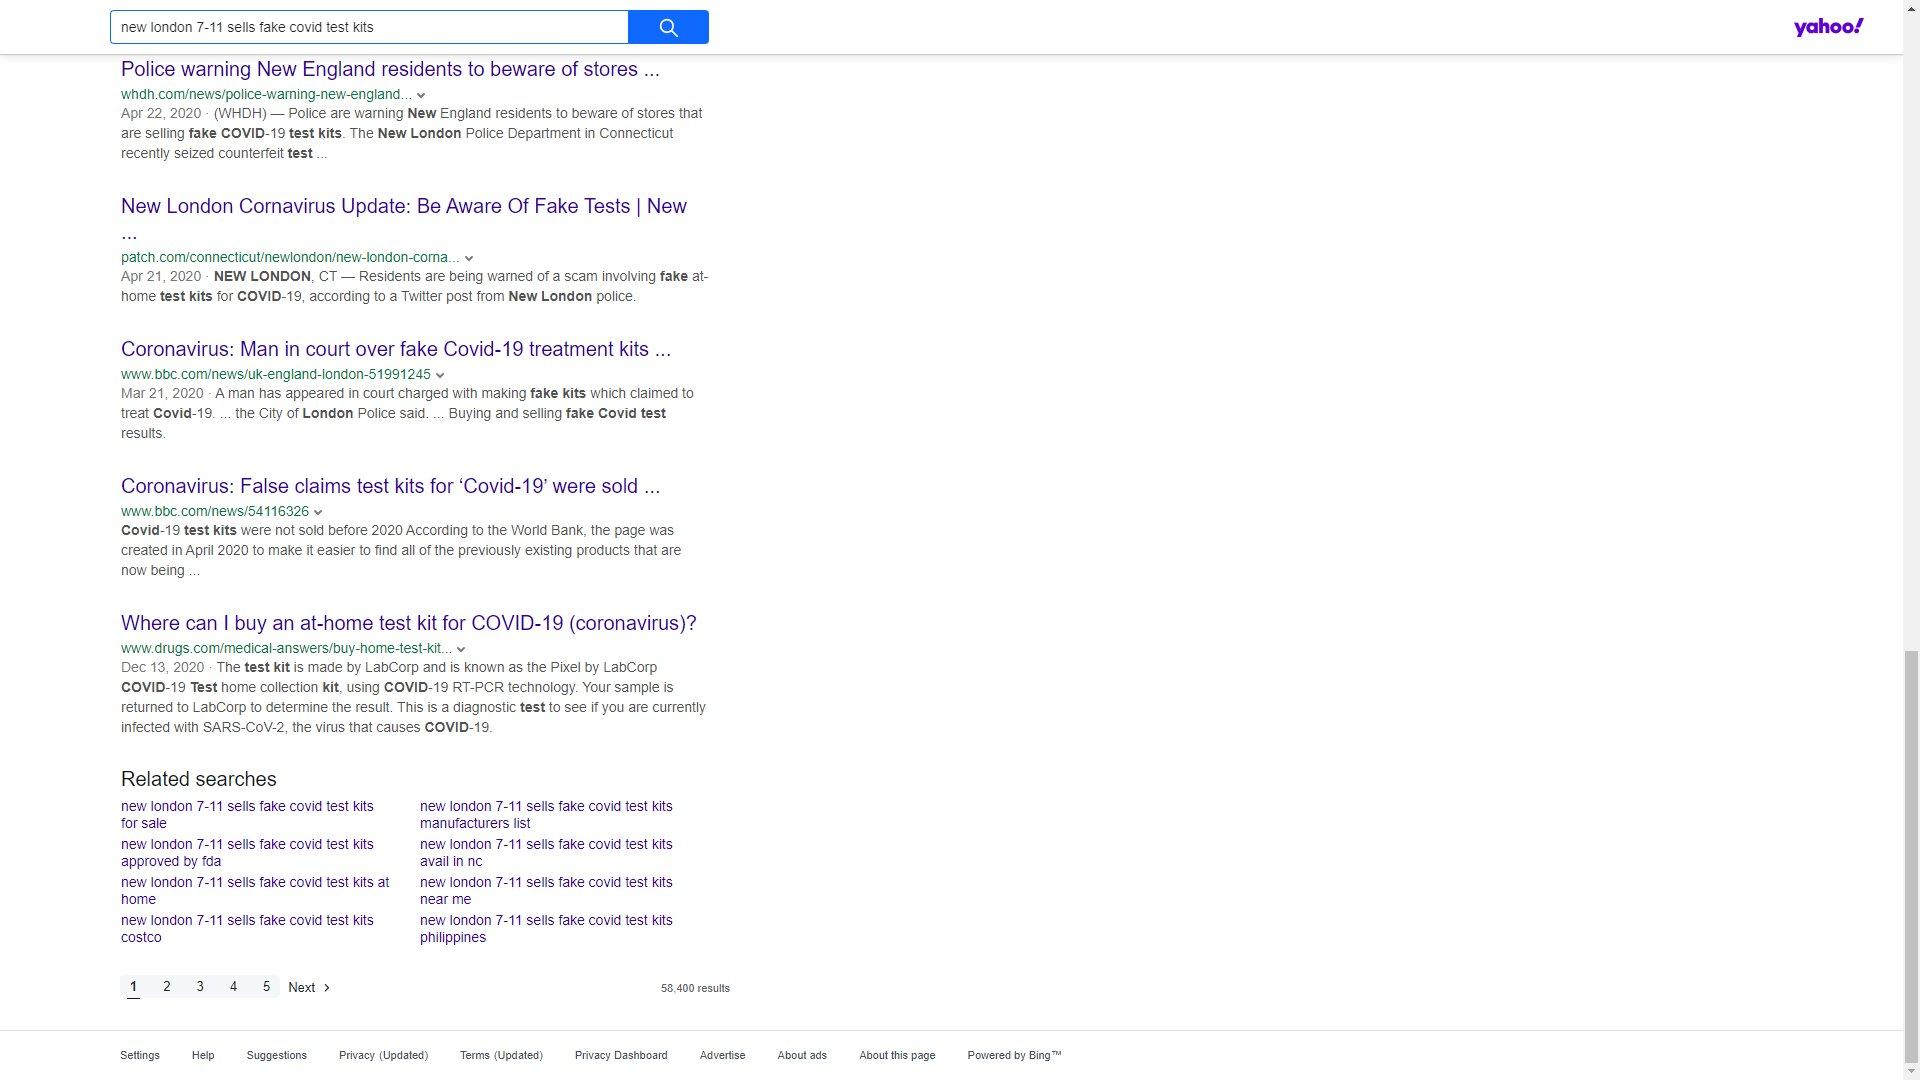Go to results page 5
1920x1080 pixels.
coord(266,987)
